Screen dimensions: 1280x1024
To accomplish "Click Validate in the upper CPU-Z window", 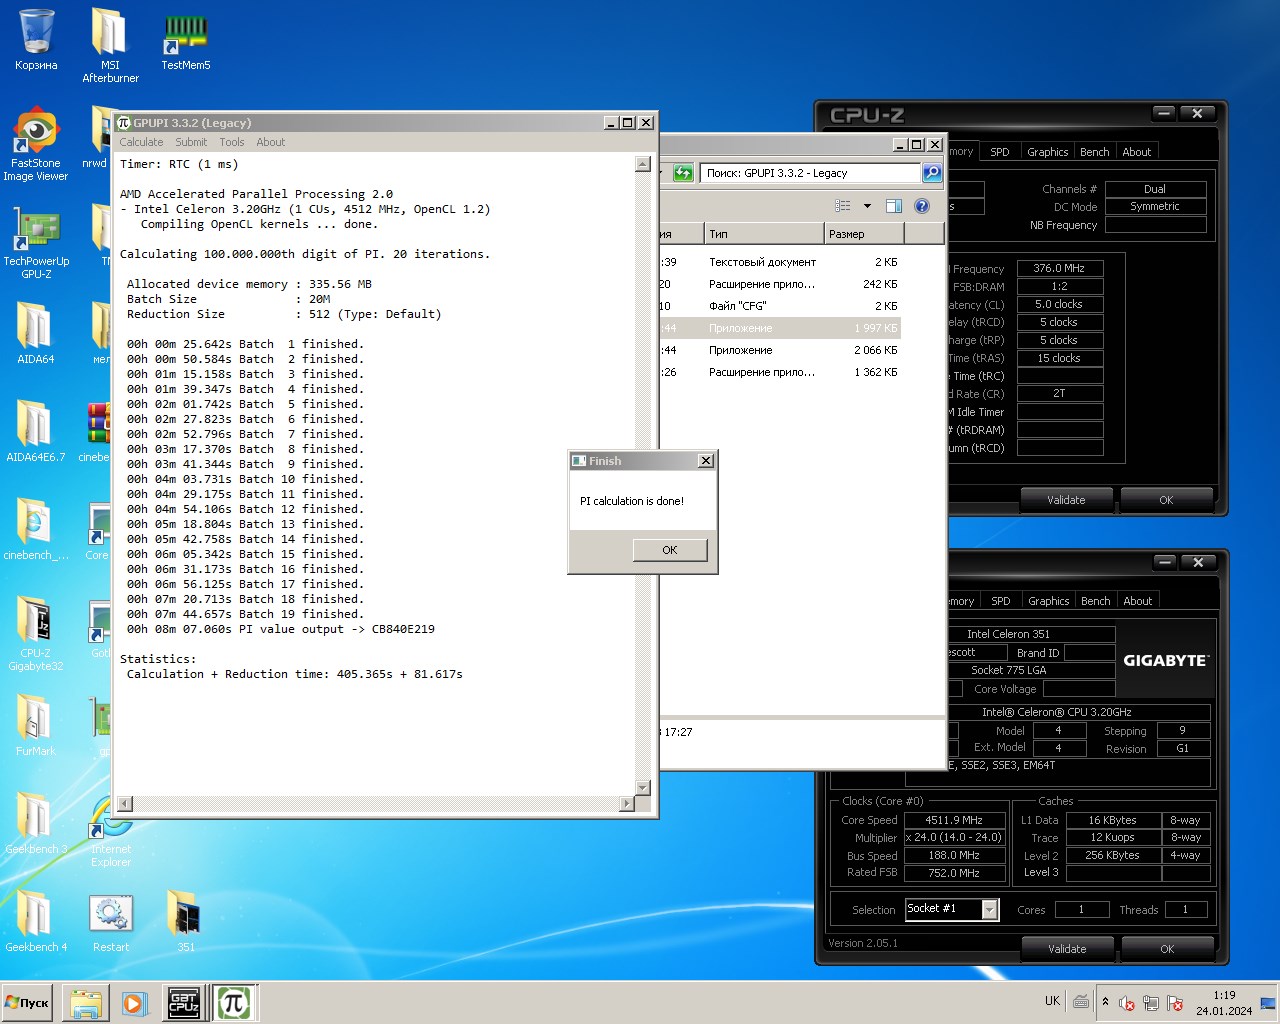I will point(1067,500).
